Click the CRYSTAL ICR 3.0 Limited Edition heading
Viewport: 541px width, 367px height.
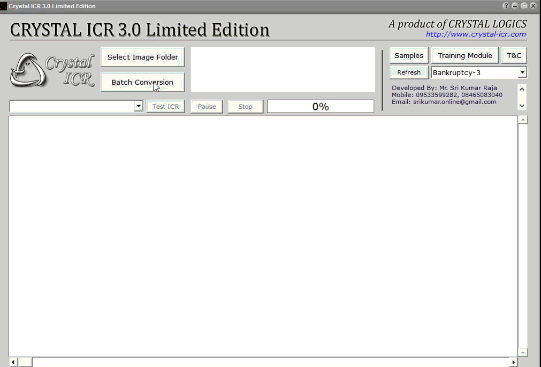click(x=139, y=30)
